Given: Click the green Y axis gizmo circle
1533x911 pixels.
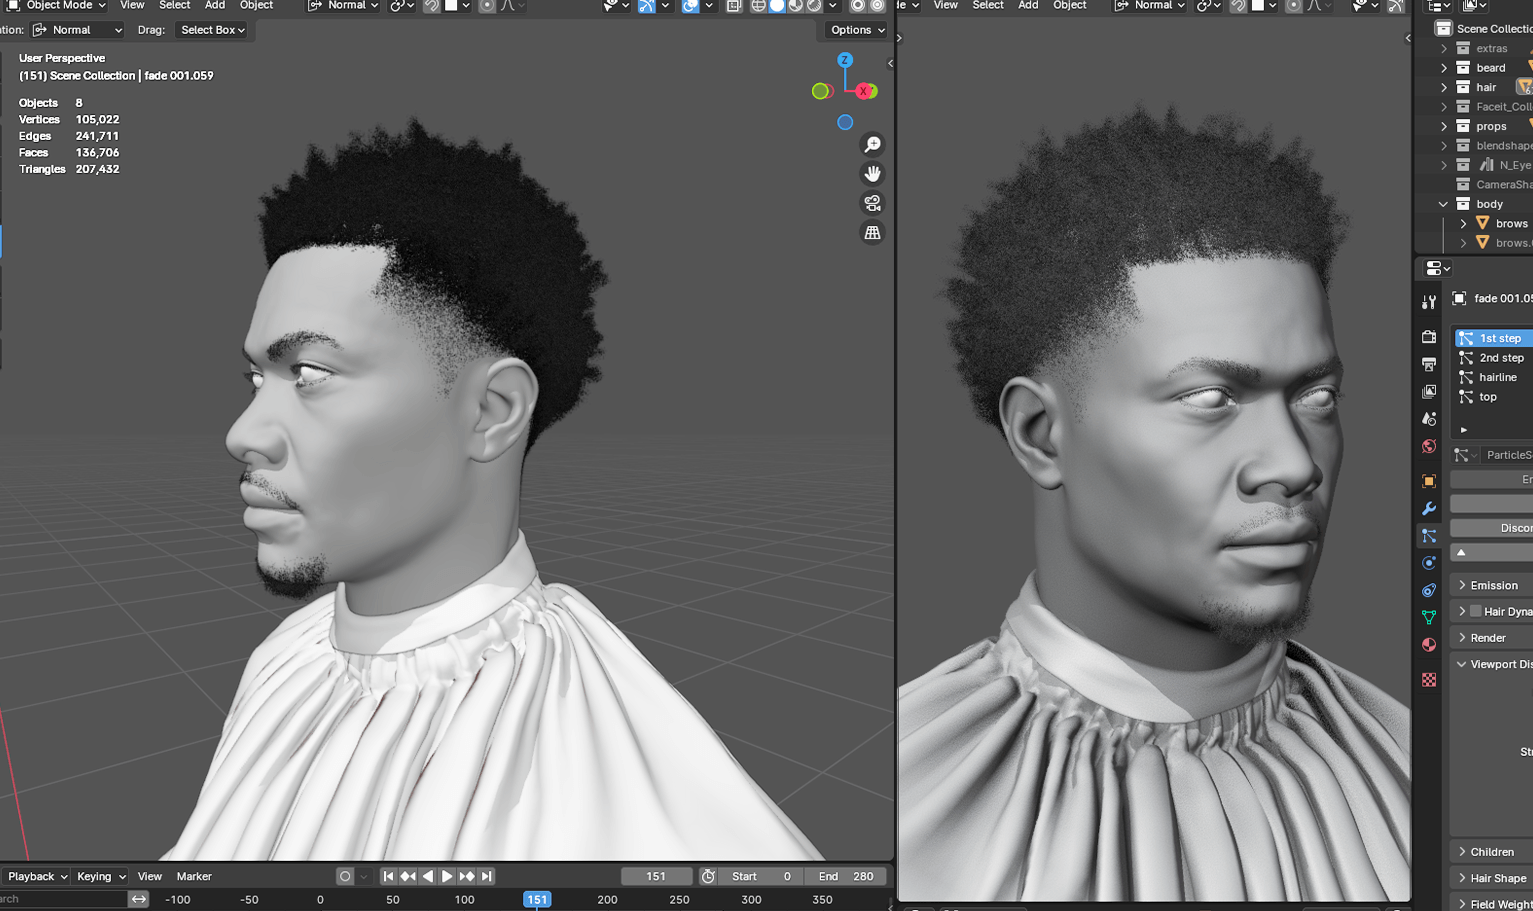Looking at the screenshot, I should (820, 91).
